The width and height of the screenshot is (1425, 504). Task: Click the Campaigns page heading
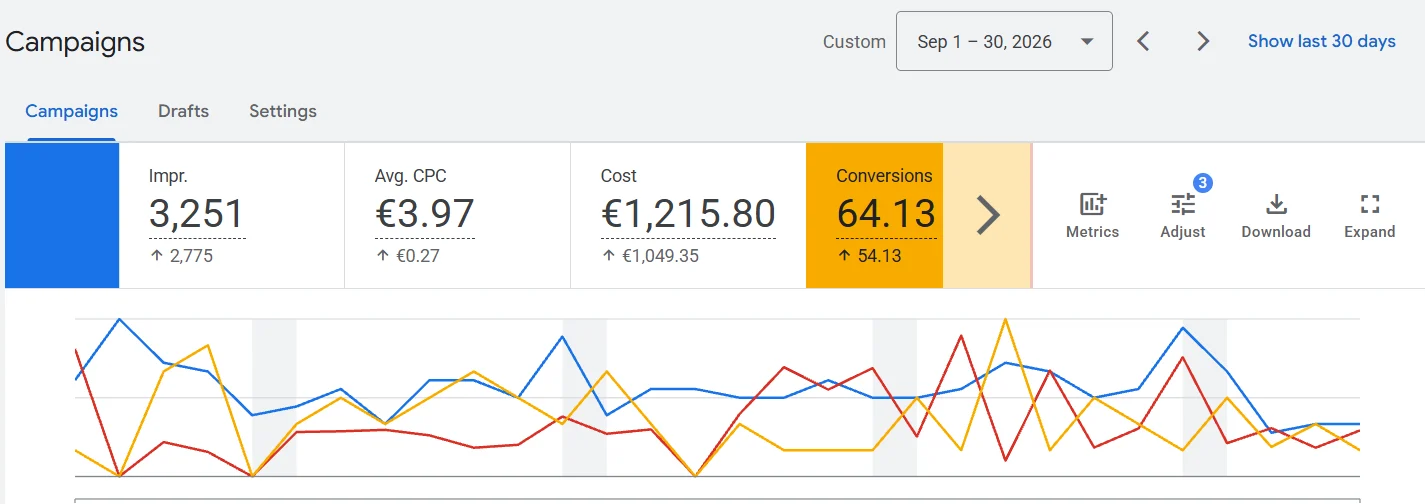(x=75, y=42)
